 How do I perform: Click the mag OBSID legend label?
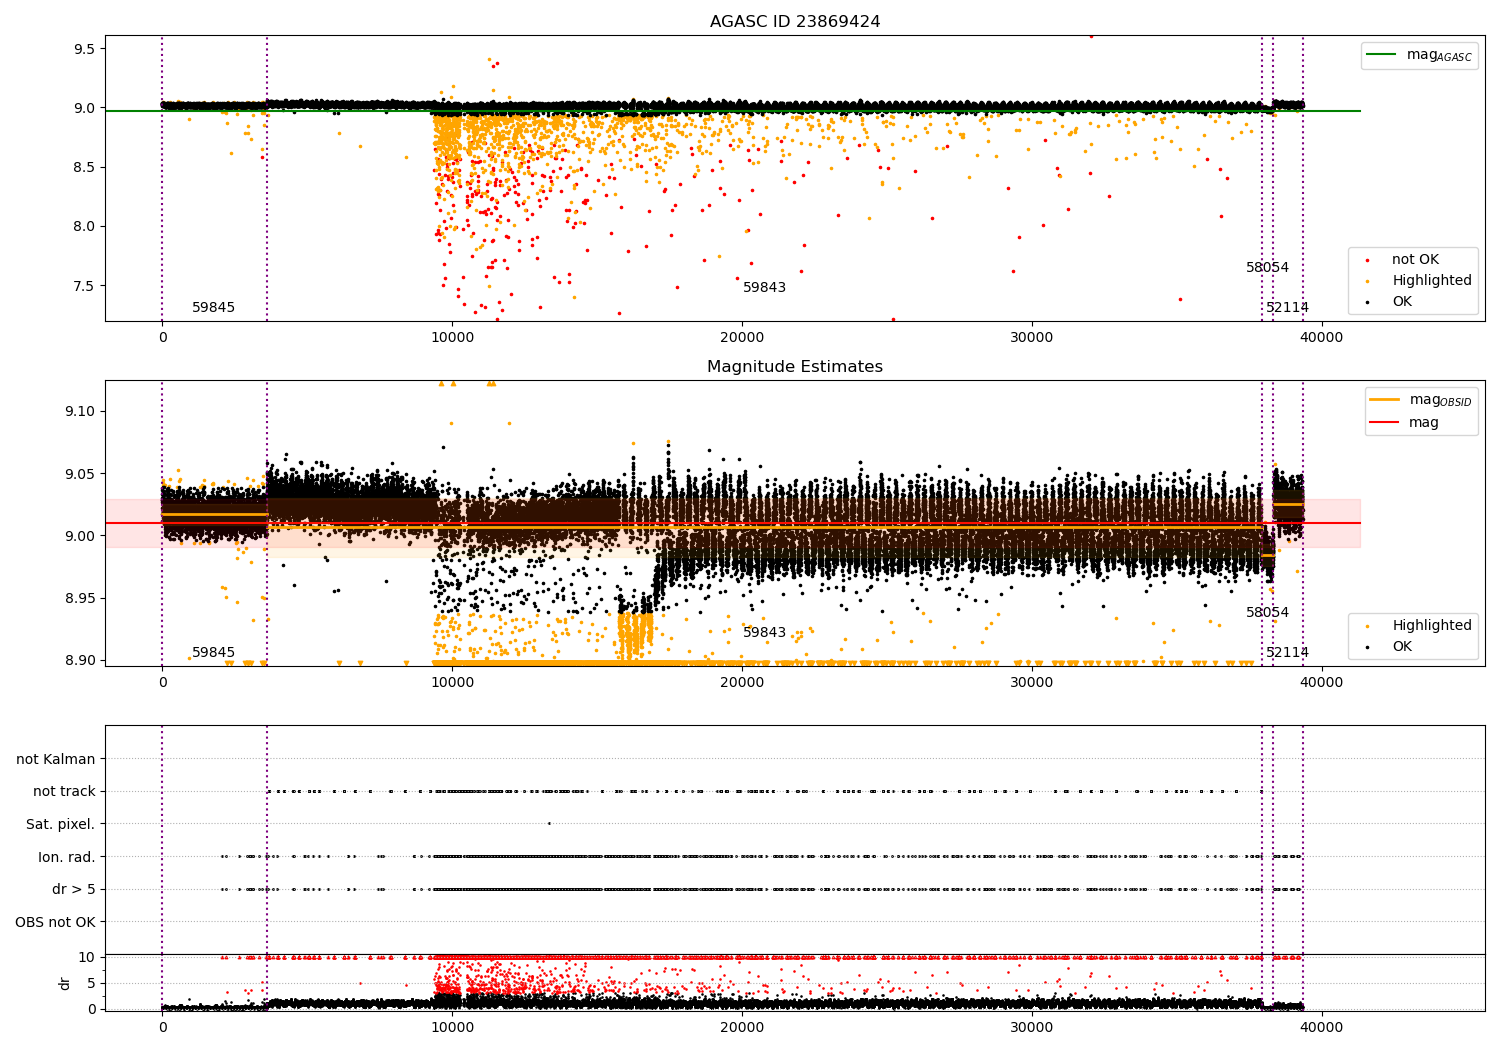tap(1441, 400)
